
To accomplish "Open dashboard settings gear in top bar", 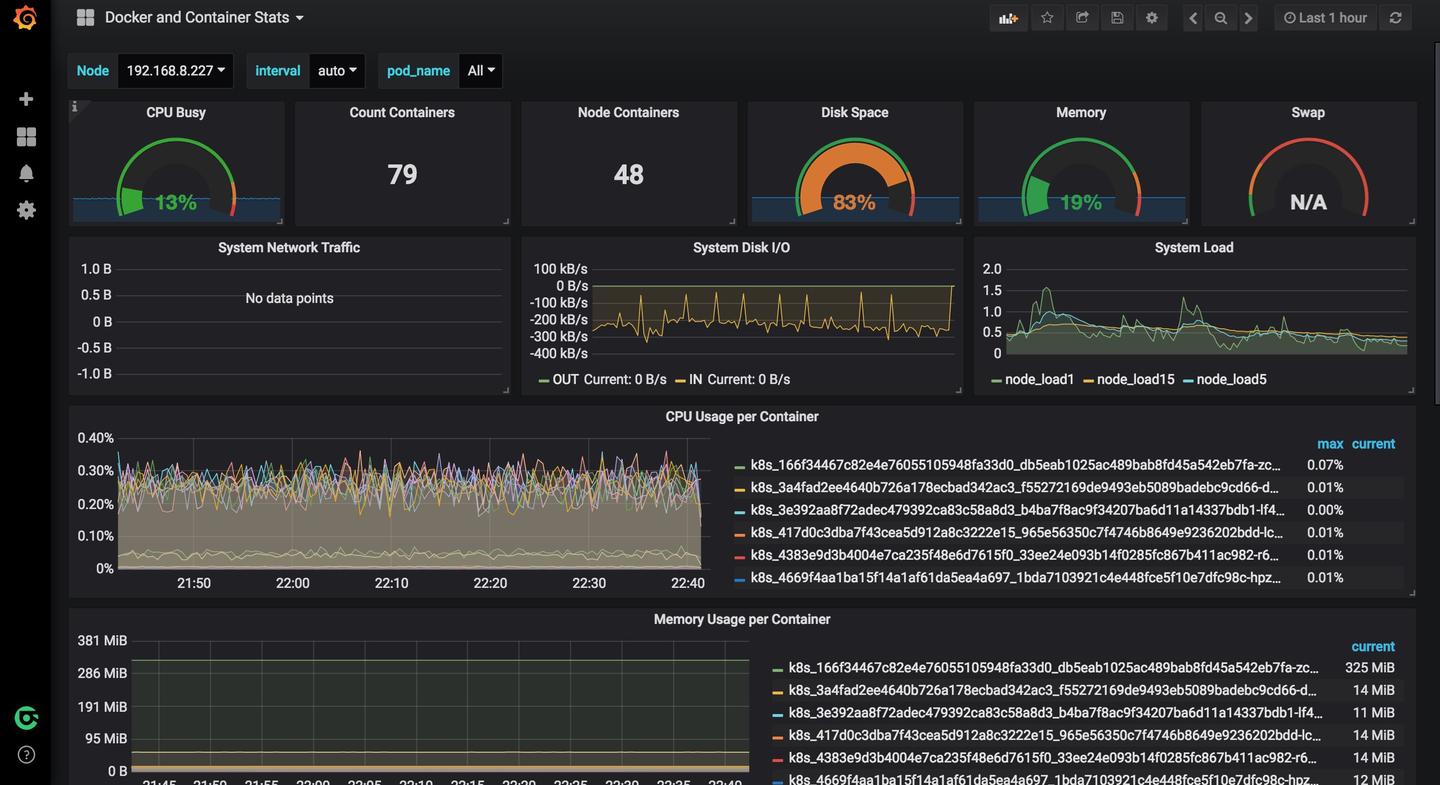I will (x=1152, y=18).
